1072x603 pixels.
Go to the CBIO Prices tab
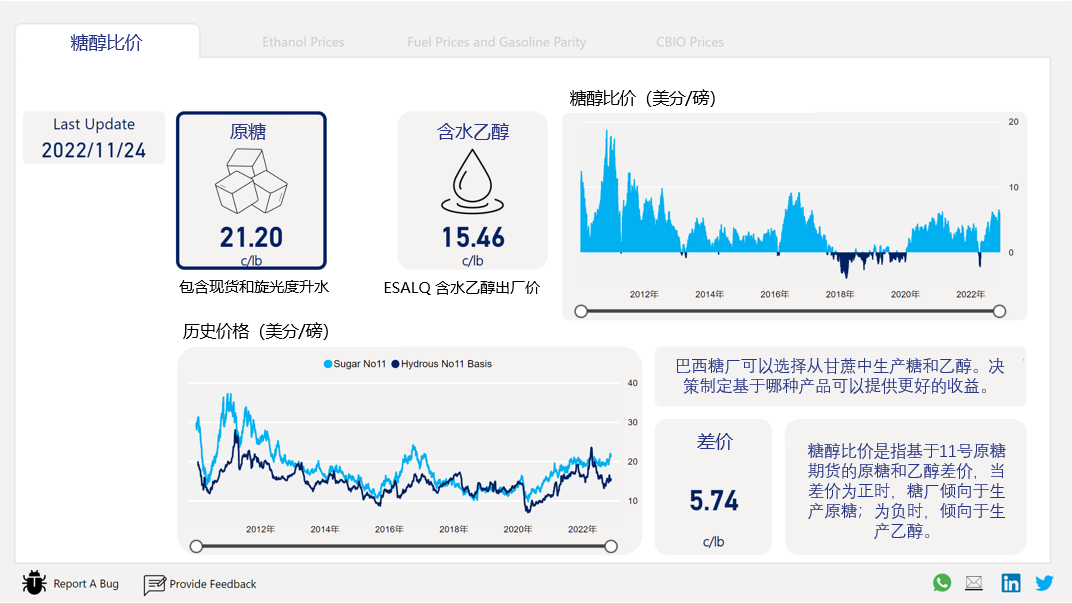tap(690, 42)
